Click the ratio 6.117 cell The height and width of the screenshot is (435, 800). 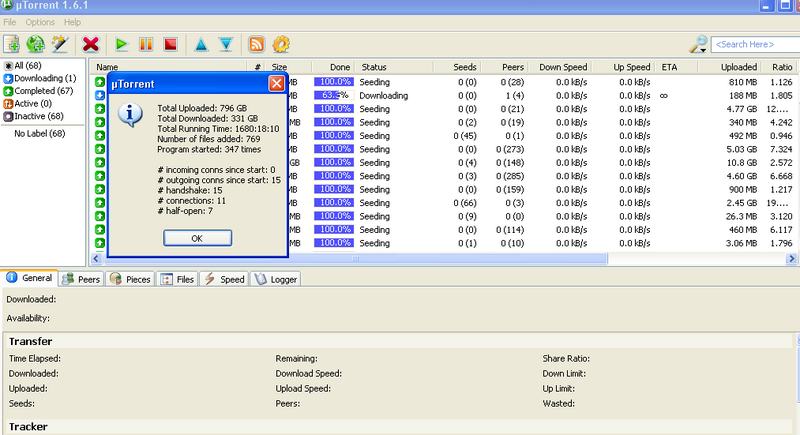point(781,230)
